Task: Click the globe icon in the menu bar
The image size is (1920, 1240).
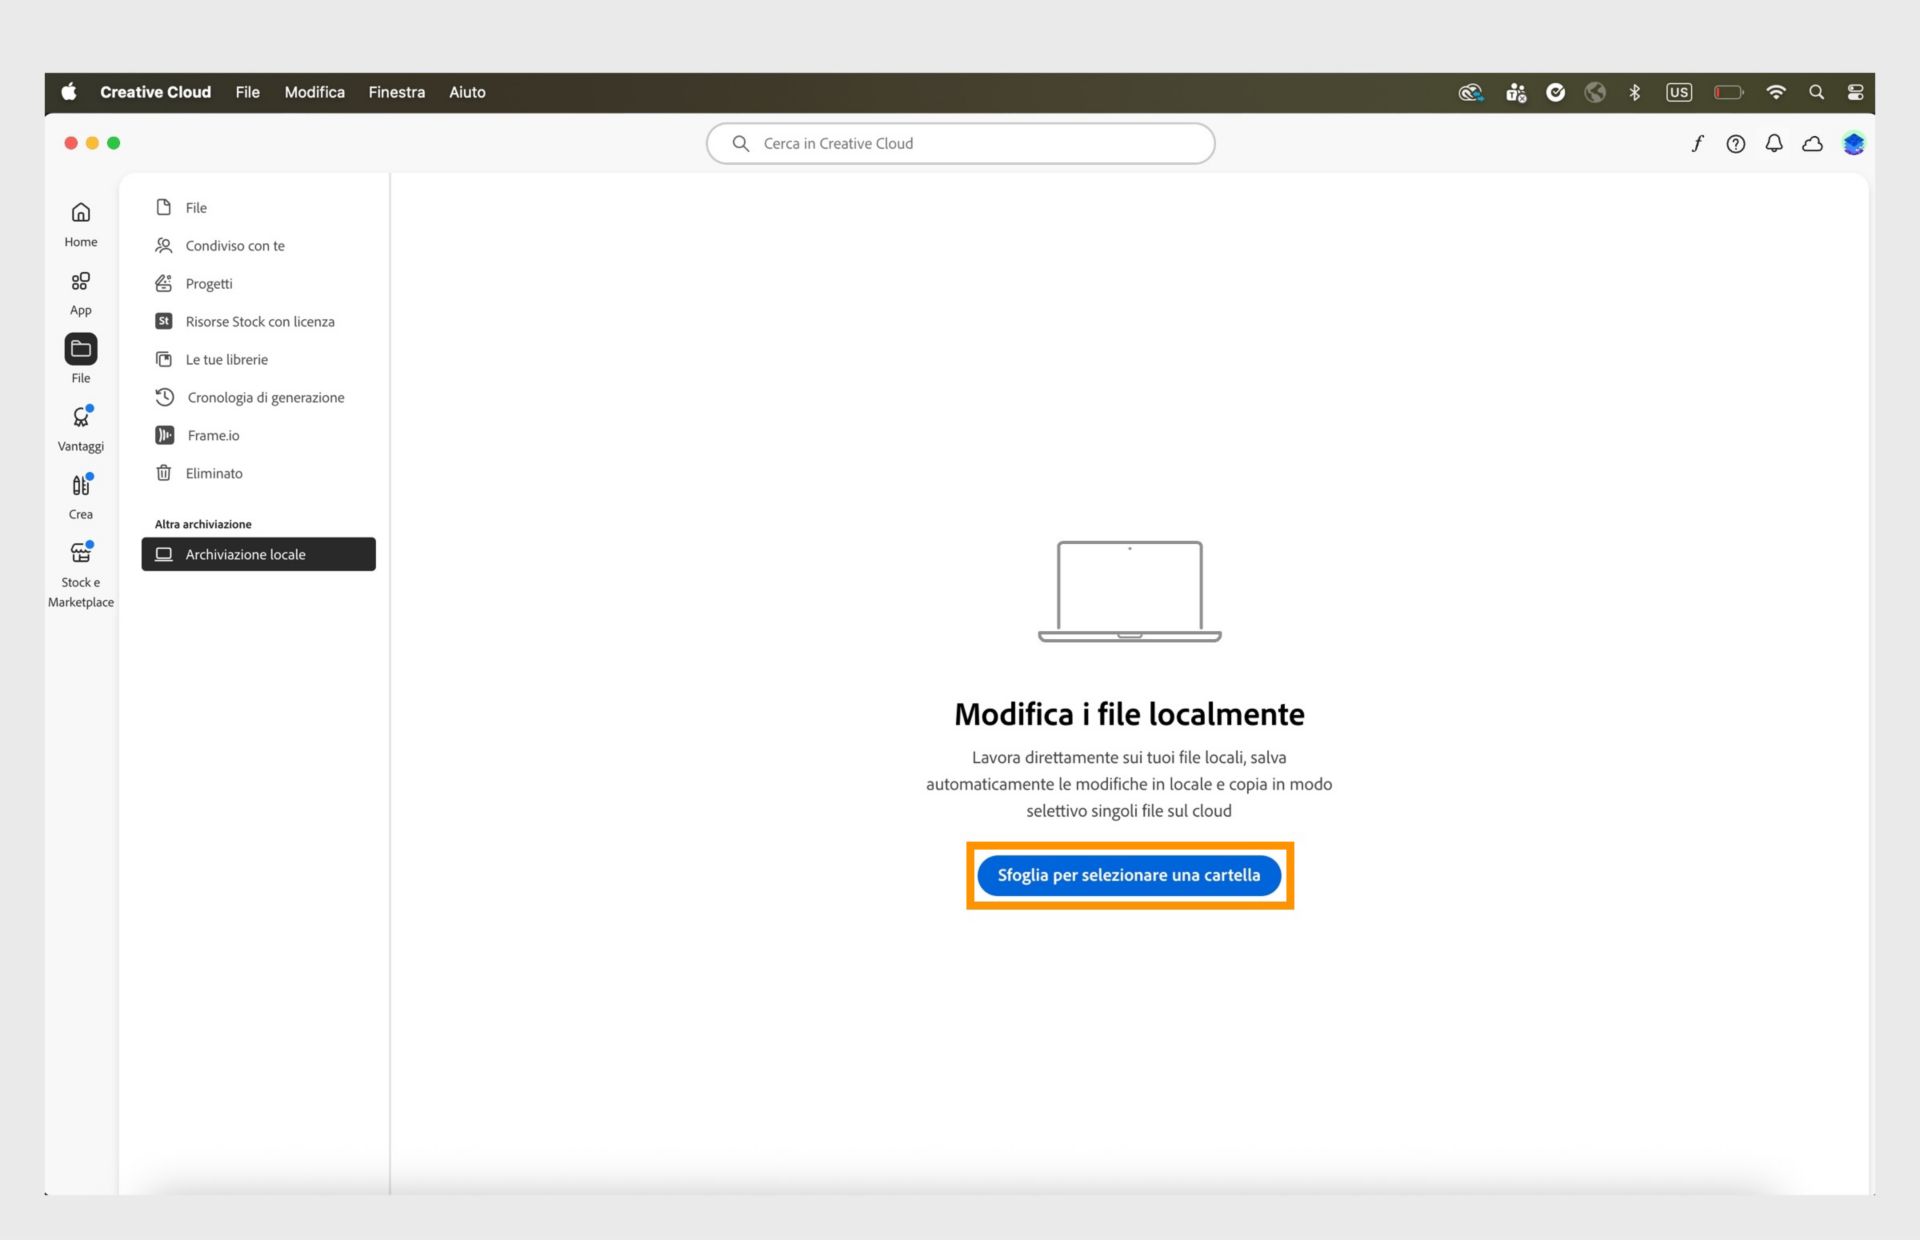Action: [x=1595, y=92]
